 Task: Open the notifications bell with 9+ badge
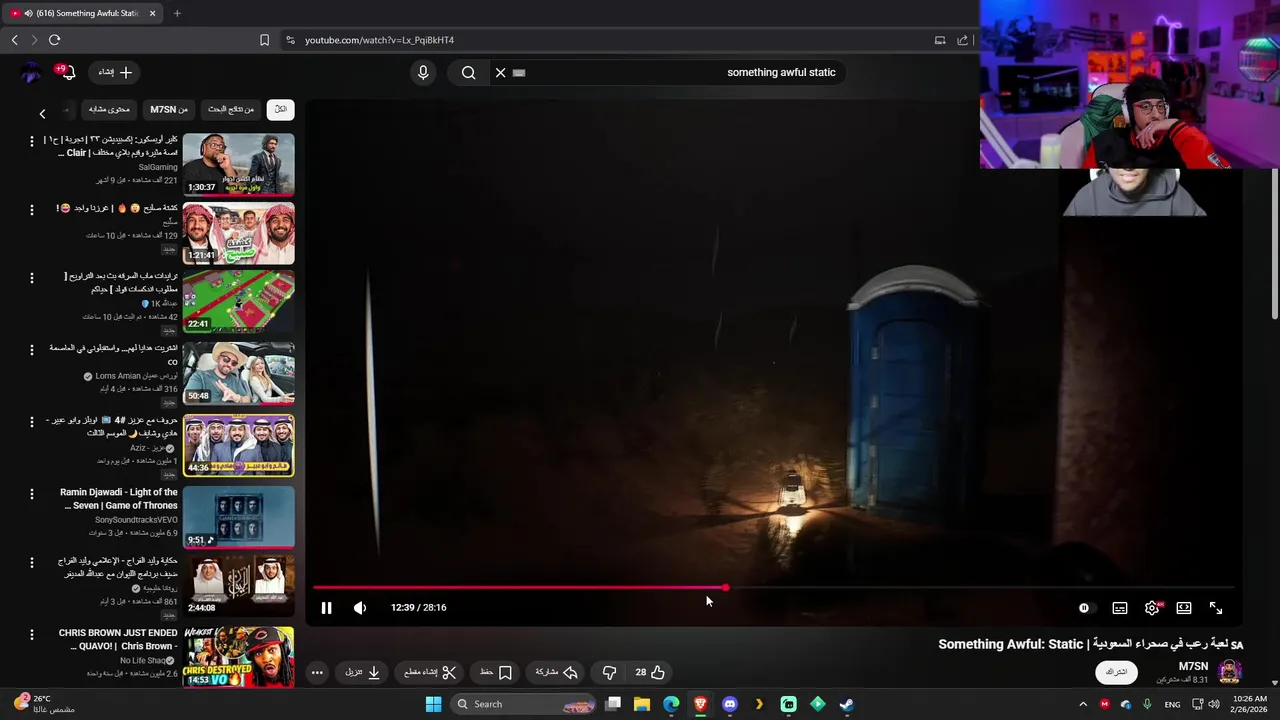pyautogui.click(x=66, y=72)
